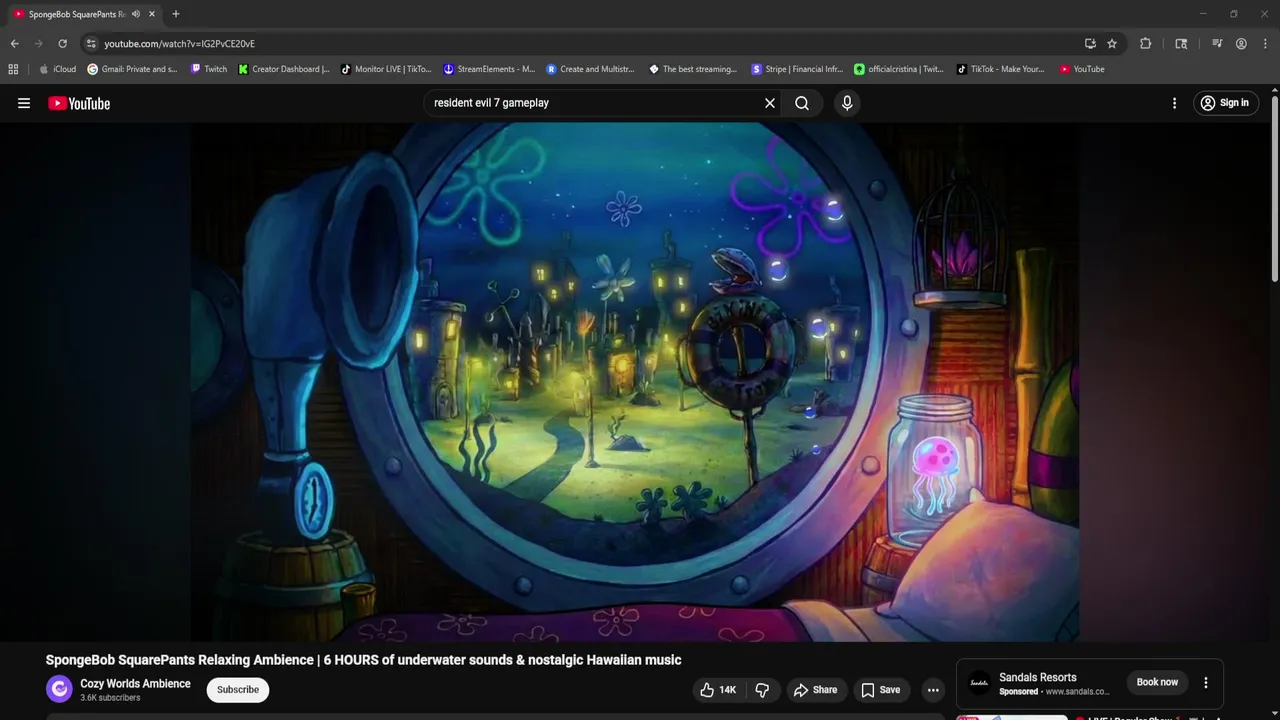Click the Sandals Resorts ad logo
1280x720 pixels.
(x=980, y=684)
